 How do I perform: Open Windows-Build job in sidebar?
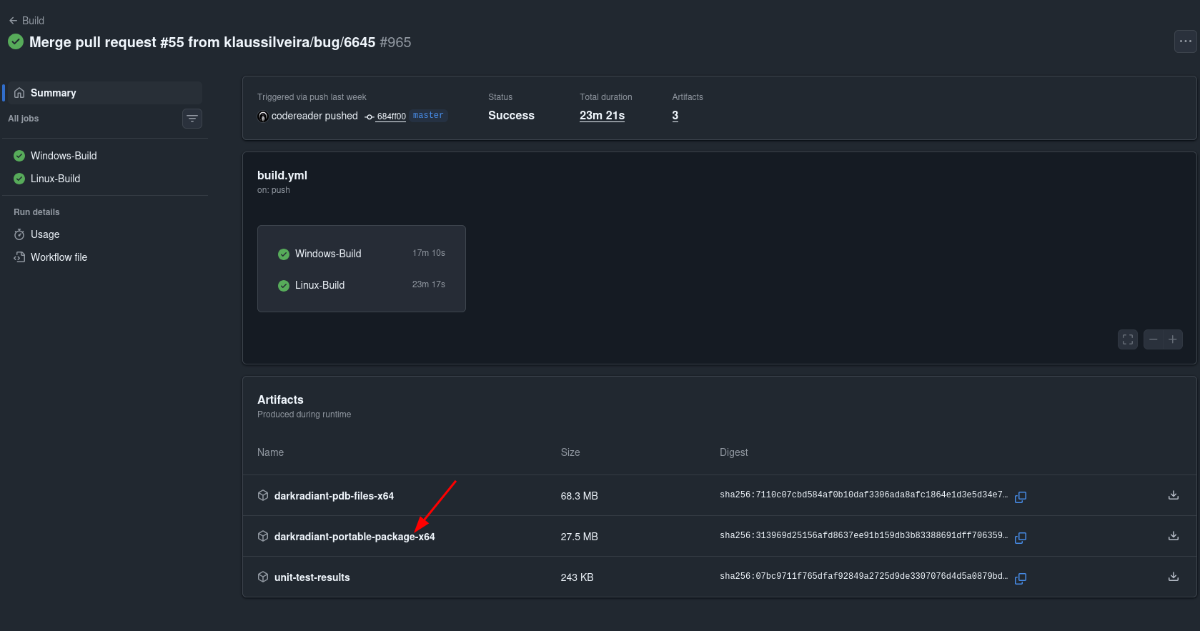coord(63,156)
